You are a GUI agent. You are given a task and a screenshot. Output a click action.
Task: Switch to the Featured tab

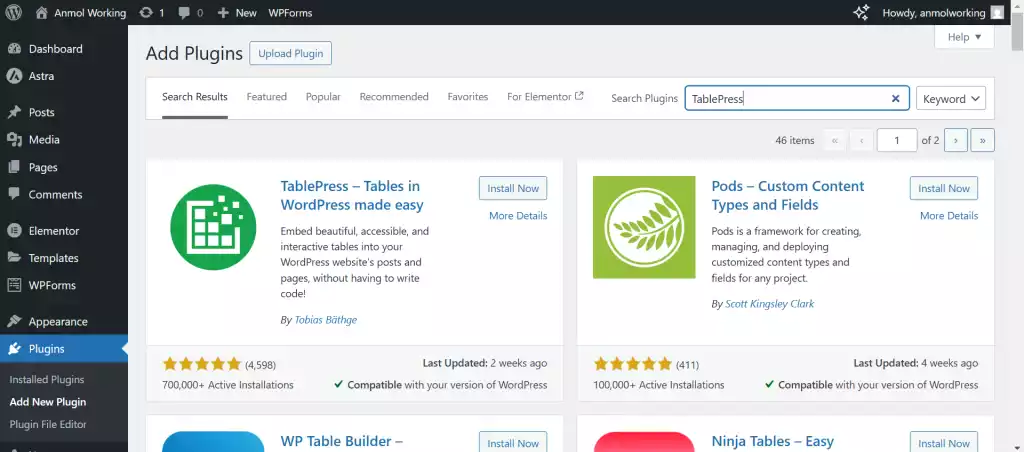coord(267,97)
